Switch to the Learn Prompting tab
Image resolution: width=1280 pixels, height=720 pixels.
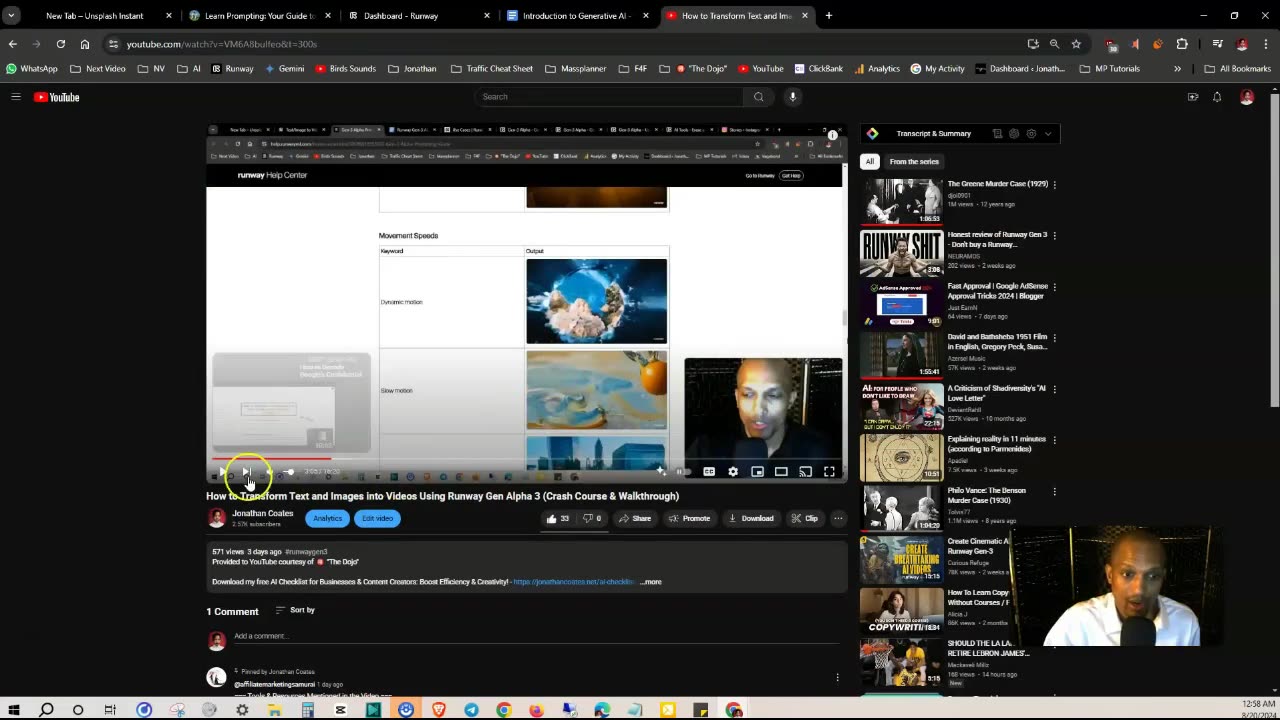(x=260, y=16)
